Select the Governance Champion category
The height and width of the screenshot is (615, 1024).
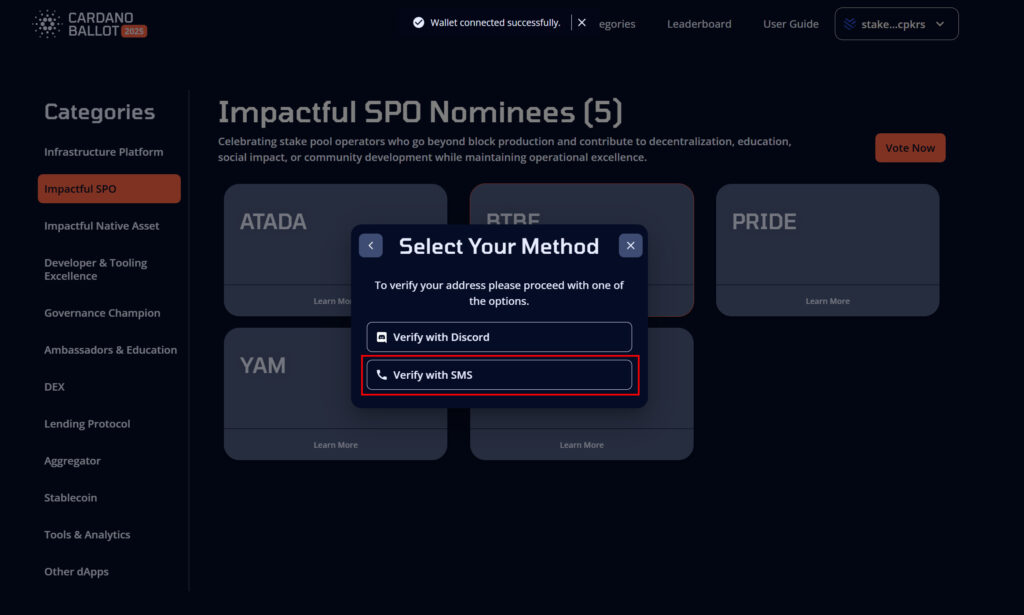(102, 313)
